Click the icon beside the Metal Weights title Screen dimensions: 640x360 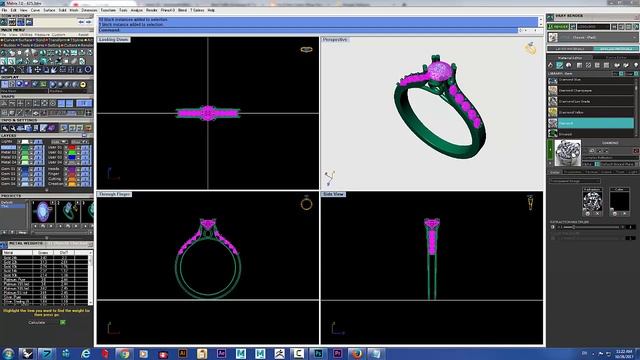4,244
